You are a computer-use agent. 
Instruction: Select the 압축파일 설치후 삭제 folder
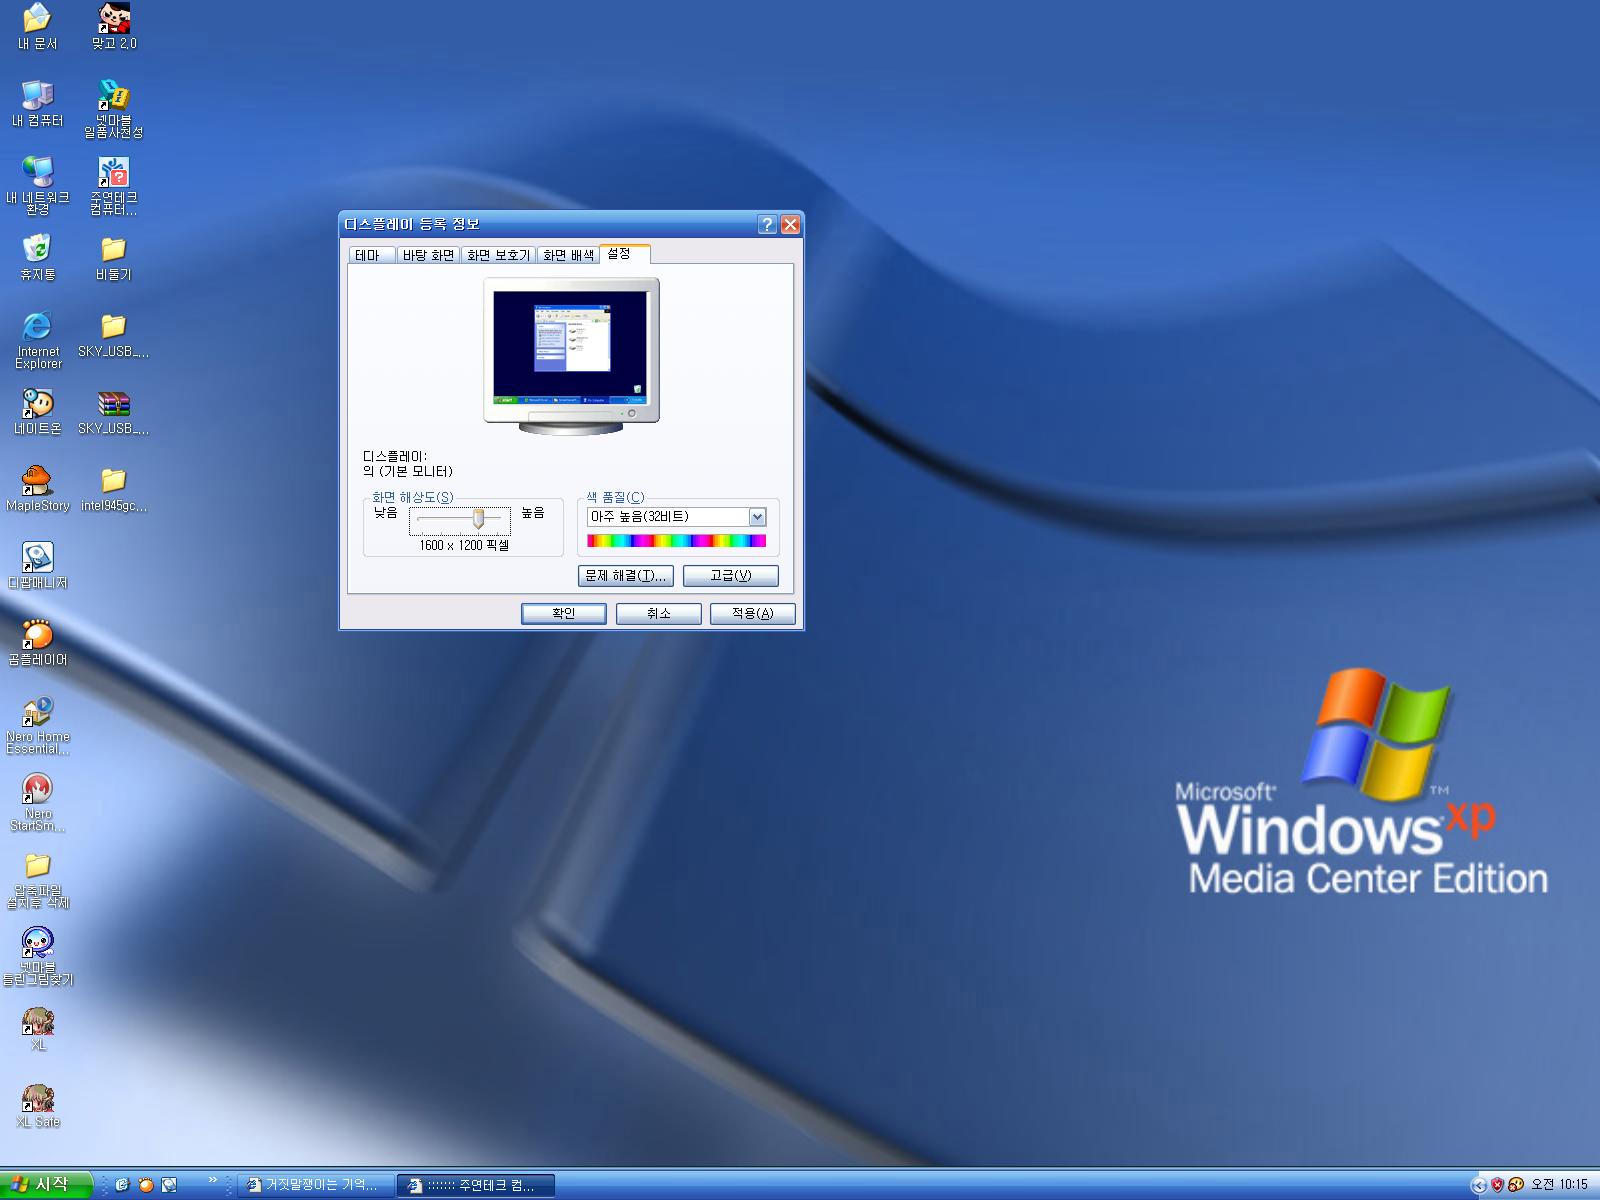37,879
